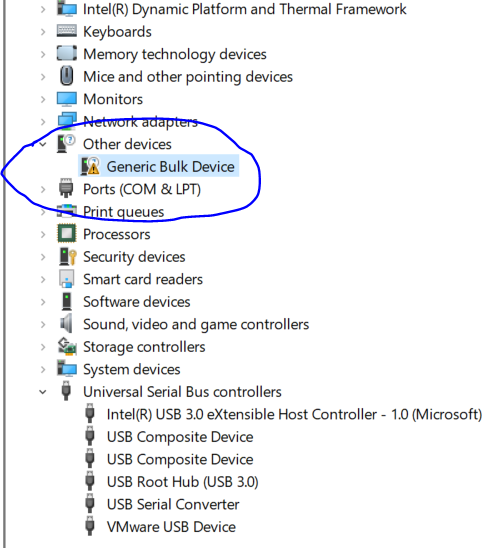
Task: Expand the Memory technology devices node
Action: pos(43,54)
